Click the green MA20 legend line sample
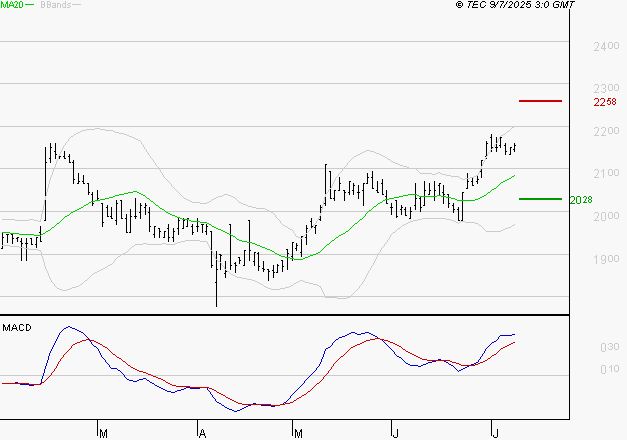 (x=30, y=5)
